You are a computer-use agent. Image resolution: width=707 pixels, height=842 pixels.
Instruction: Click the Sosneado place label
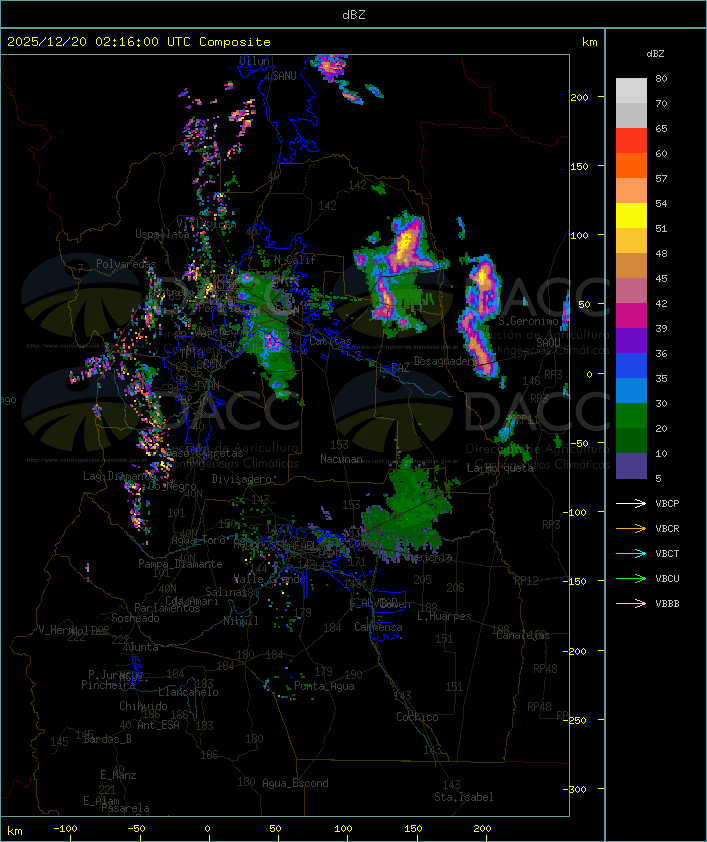[x=135, y=618]
